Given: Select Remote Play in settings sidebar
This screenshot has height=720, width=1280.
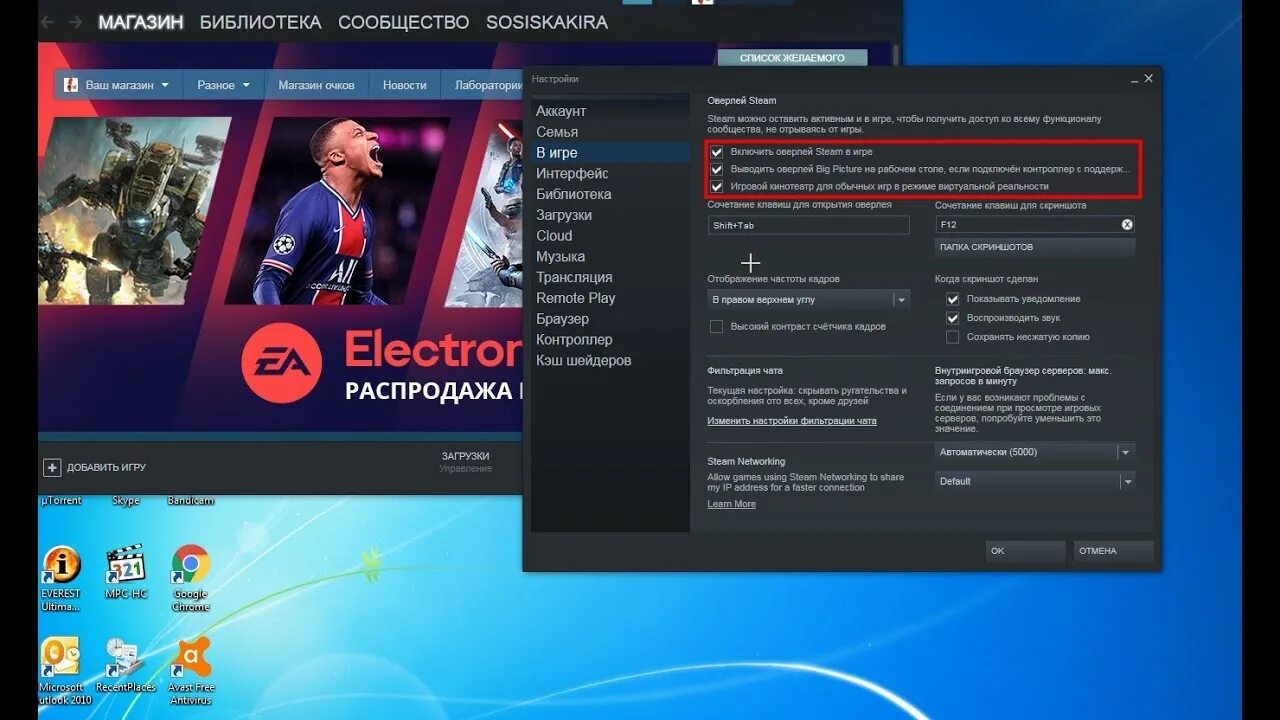Looking at the screenshot, I should tap(576, 298).
